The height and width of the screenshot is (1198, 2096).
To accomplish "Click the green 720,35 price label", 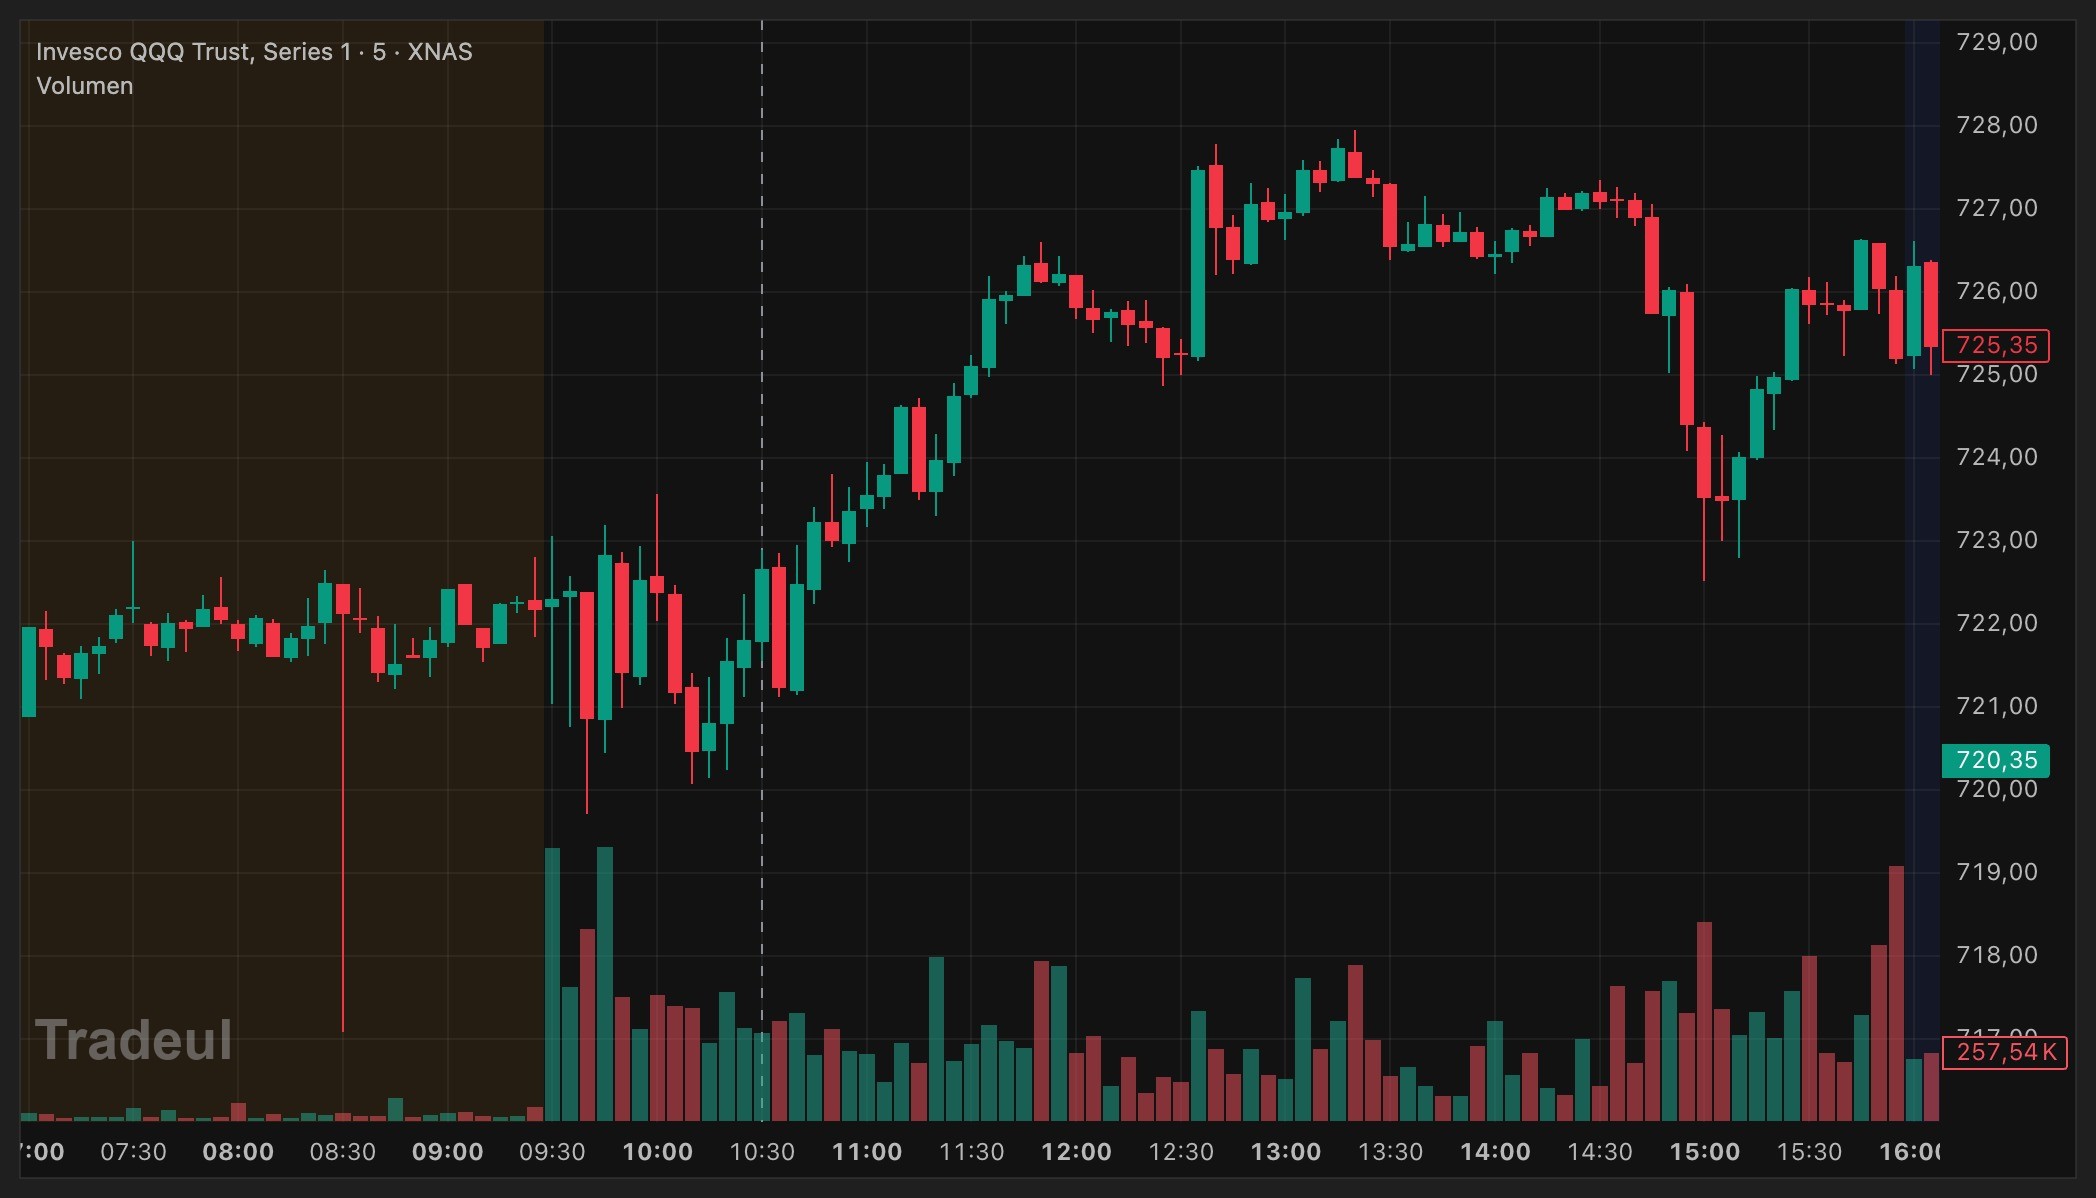I will tap(1996, 760).
